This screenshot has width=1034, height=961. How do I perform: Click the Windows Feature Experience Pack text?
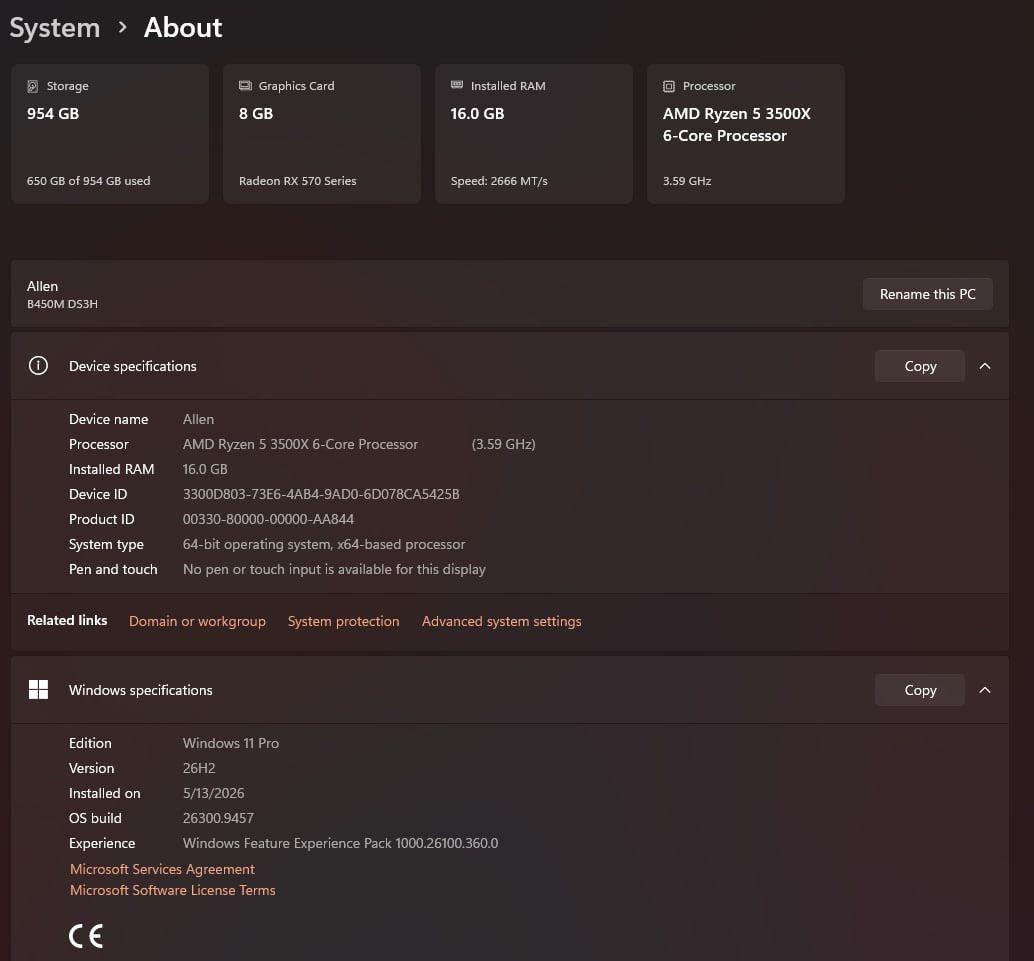click(340, 843)
